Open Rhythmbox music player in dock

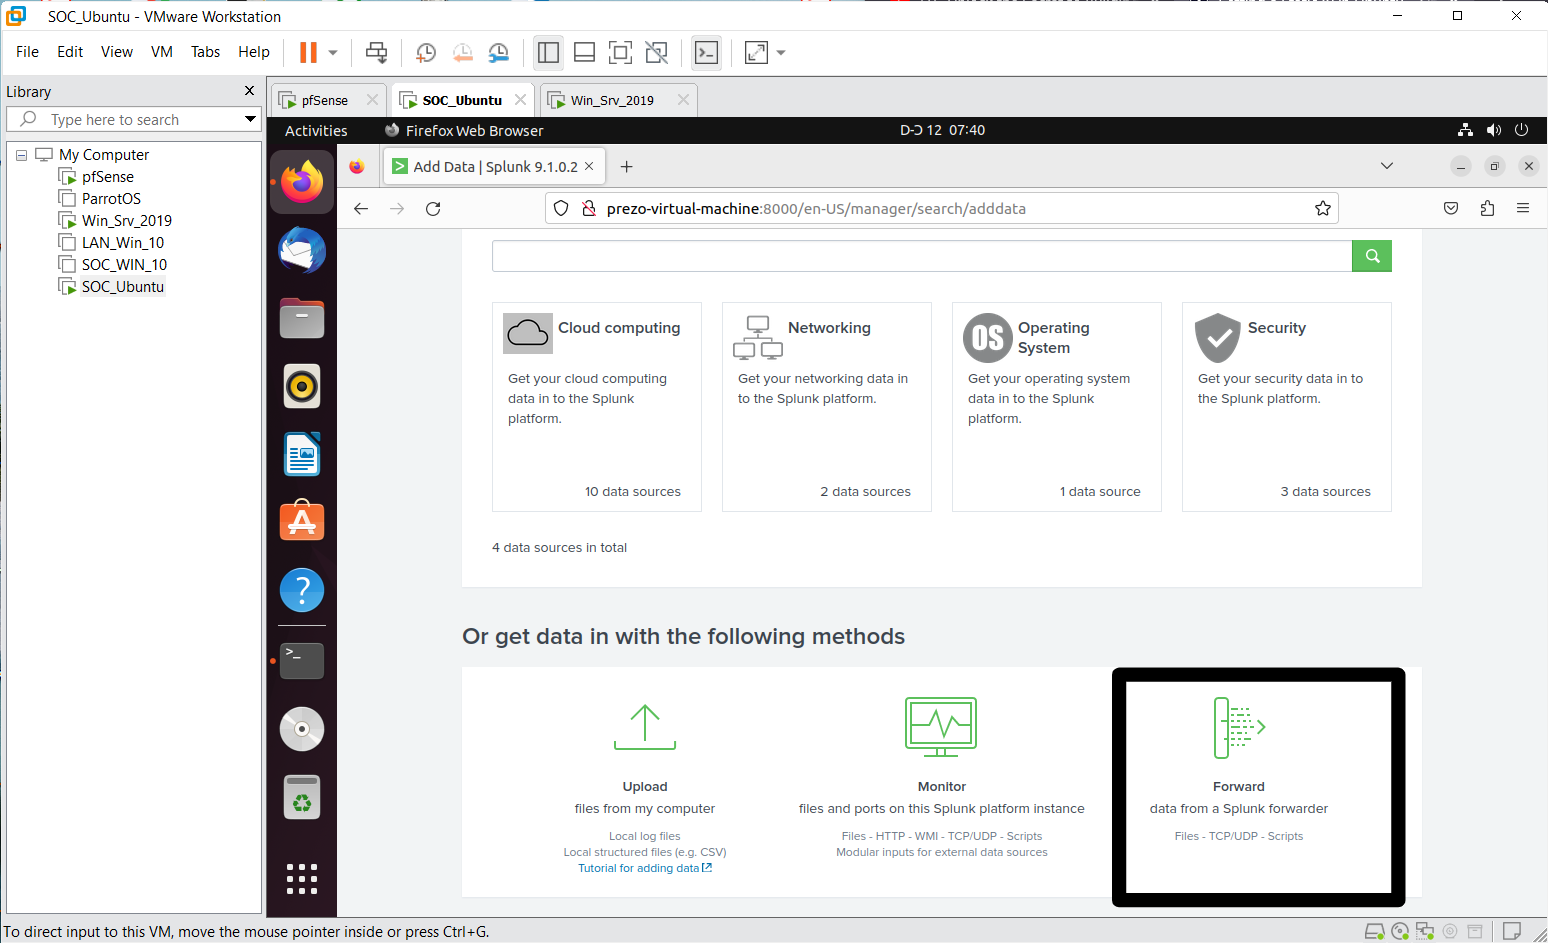pyautogui.click(x=302, y=386)
